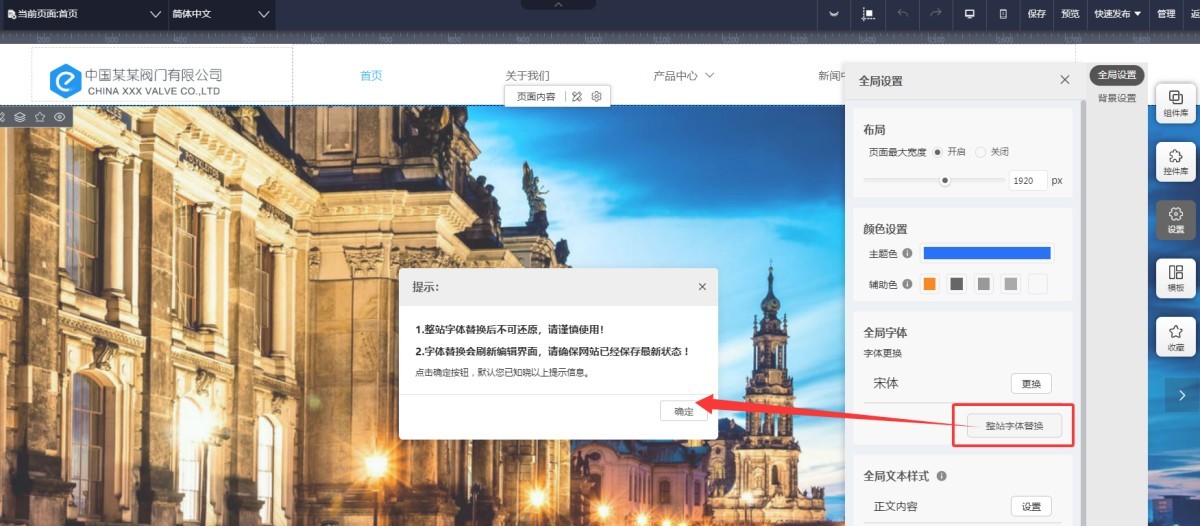Click the eye-shaped hide icon in top toolbar
Image resolution: width=1200 pixels, height=526 pixels.
click(x=834, y=14)
